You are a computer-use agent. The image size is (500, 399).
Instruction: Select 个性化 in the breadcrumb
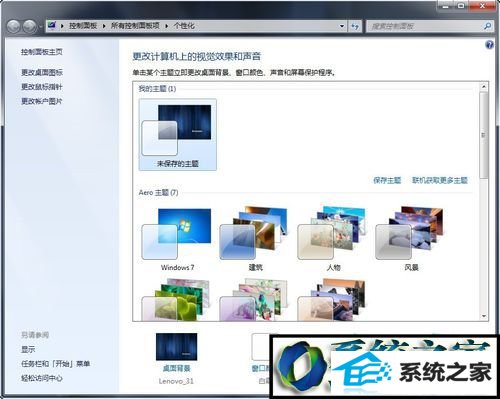pyautogui.click(x=184, y=26)
